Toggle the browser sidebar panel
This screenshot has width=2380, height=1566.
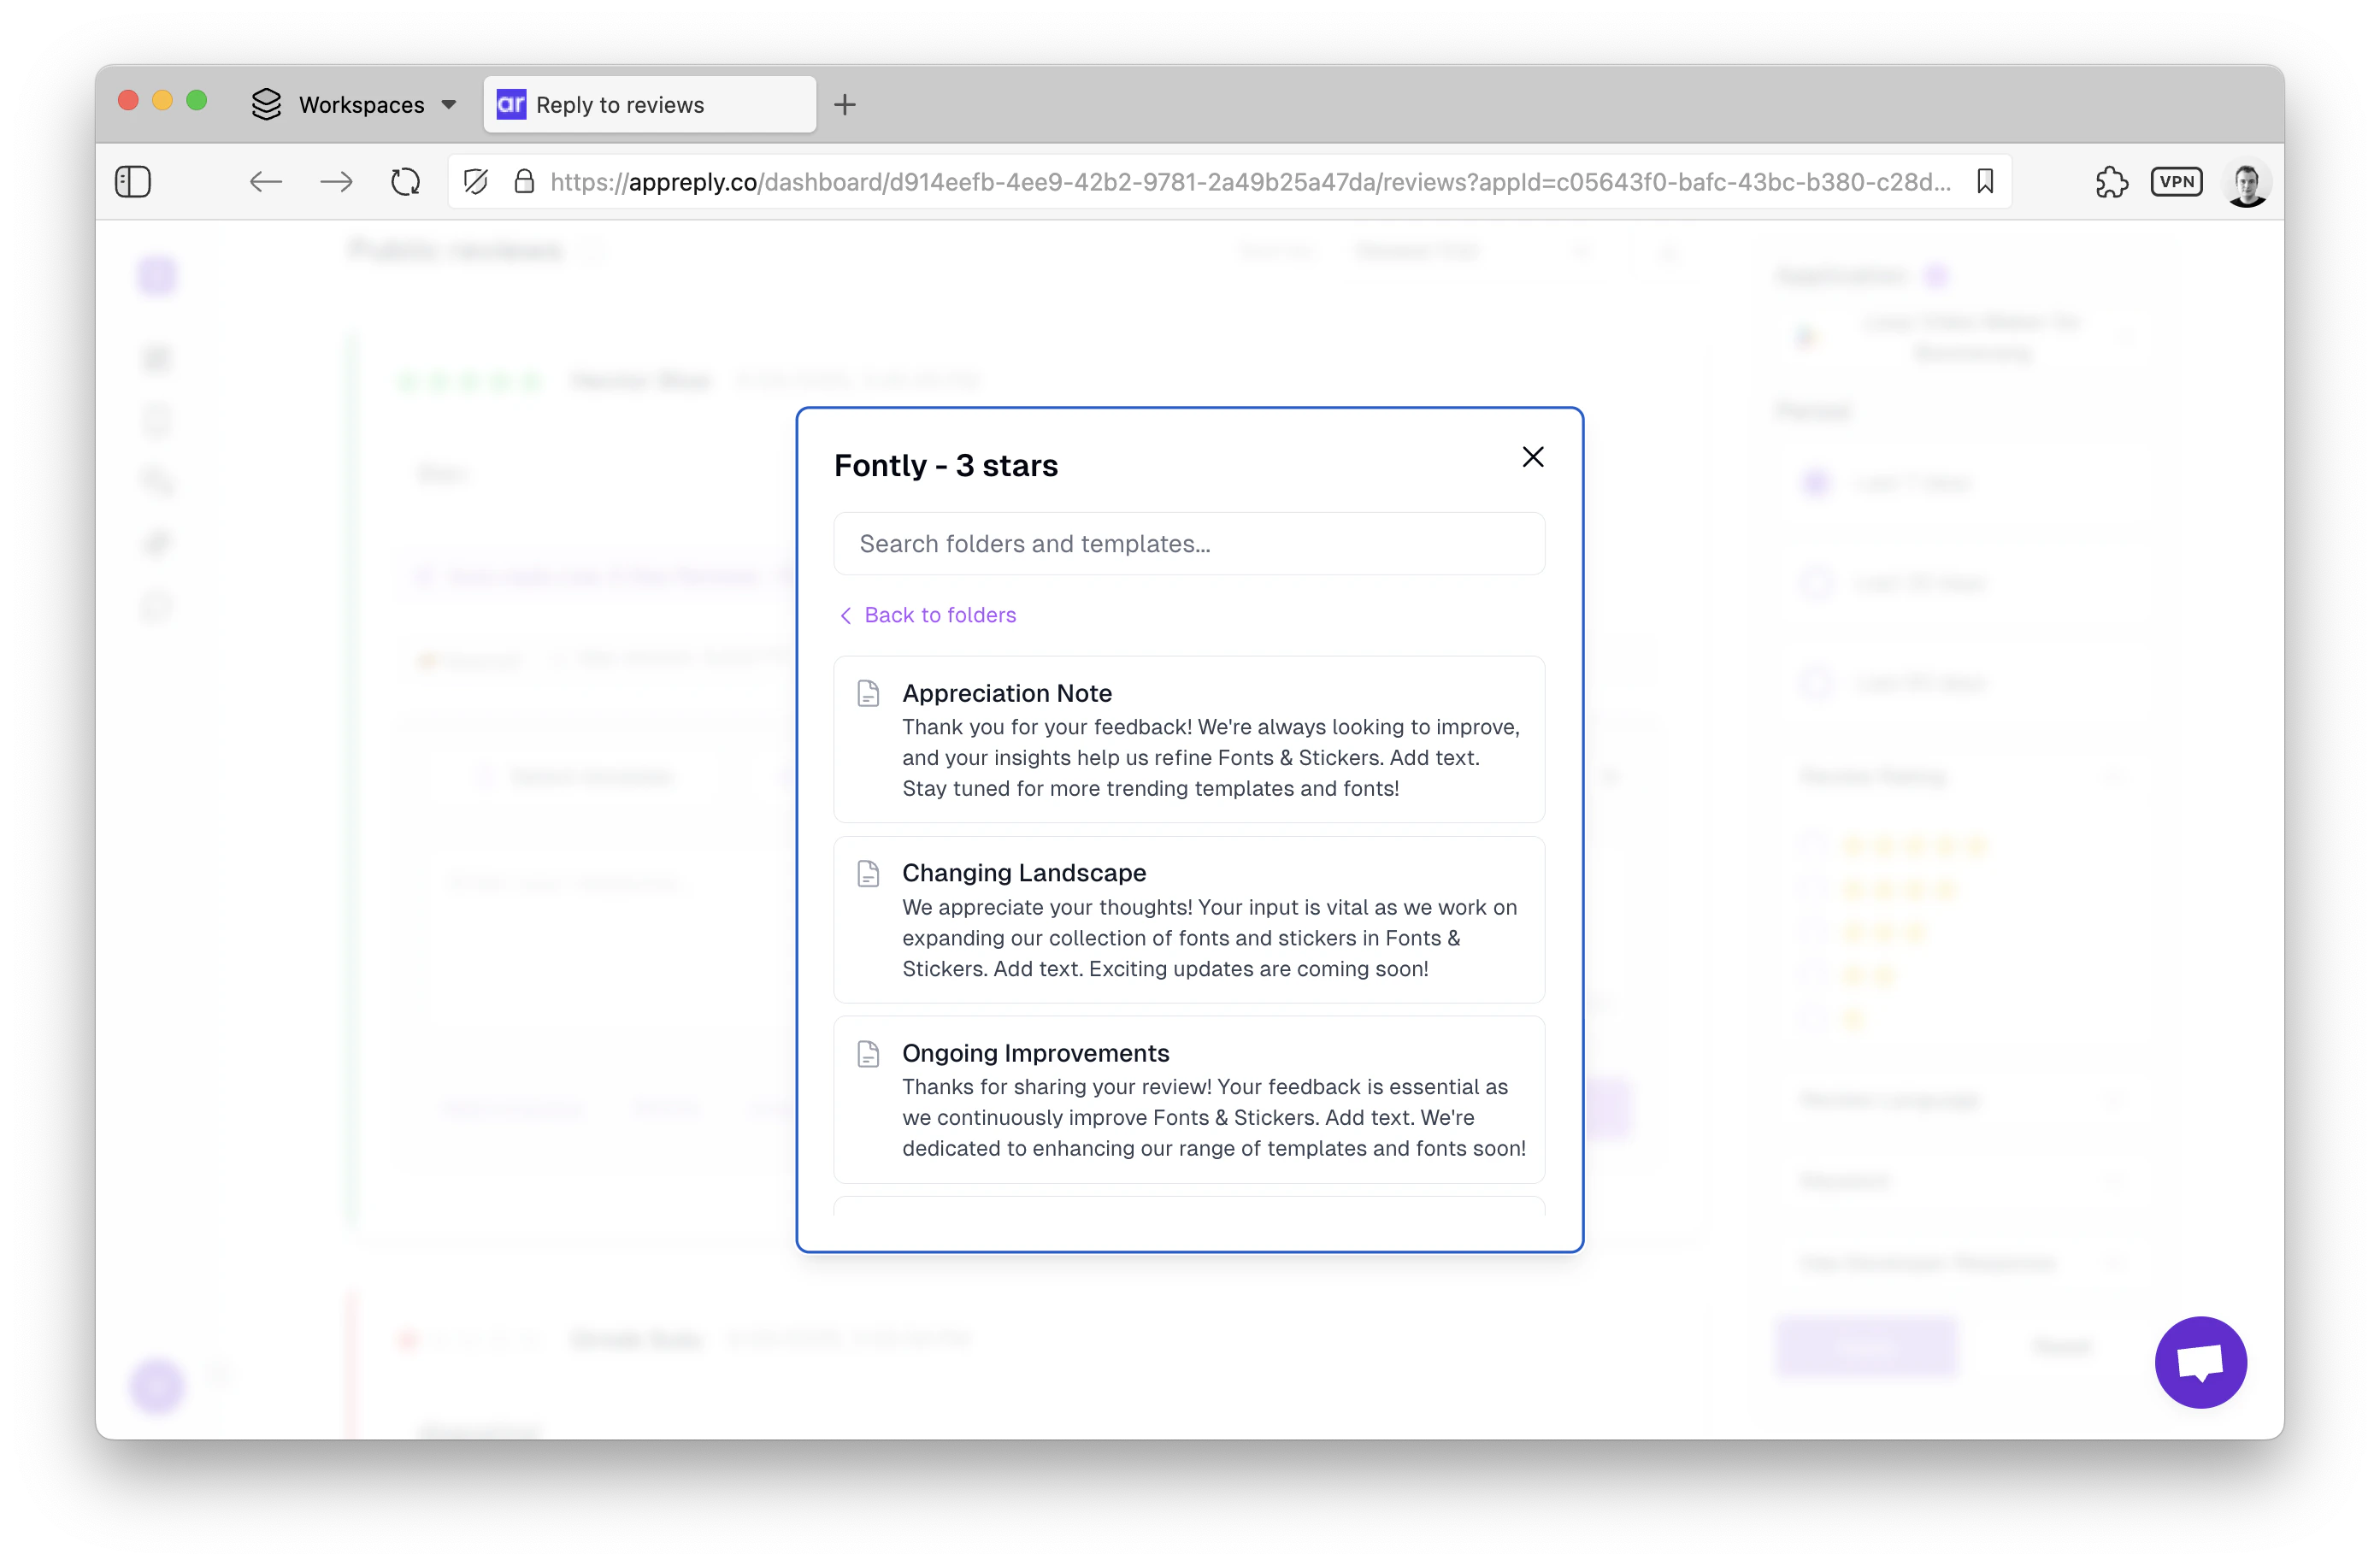tap(133, 181)
